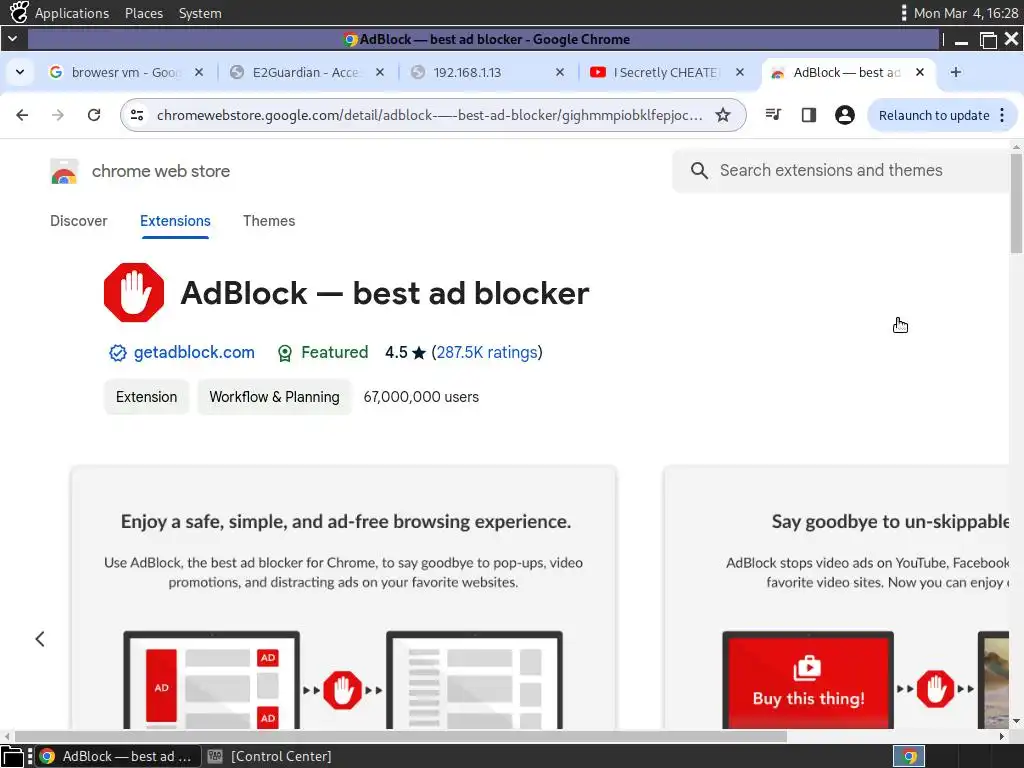Close the YouTube 'I Secretly CHEATED' tab
This screenshot has width=1024, height=768.
[740, 72]
